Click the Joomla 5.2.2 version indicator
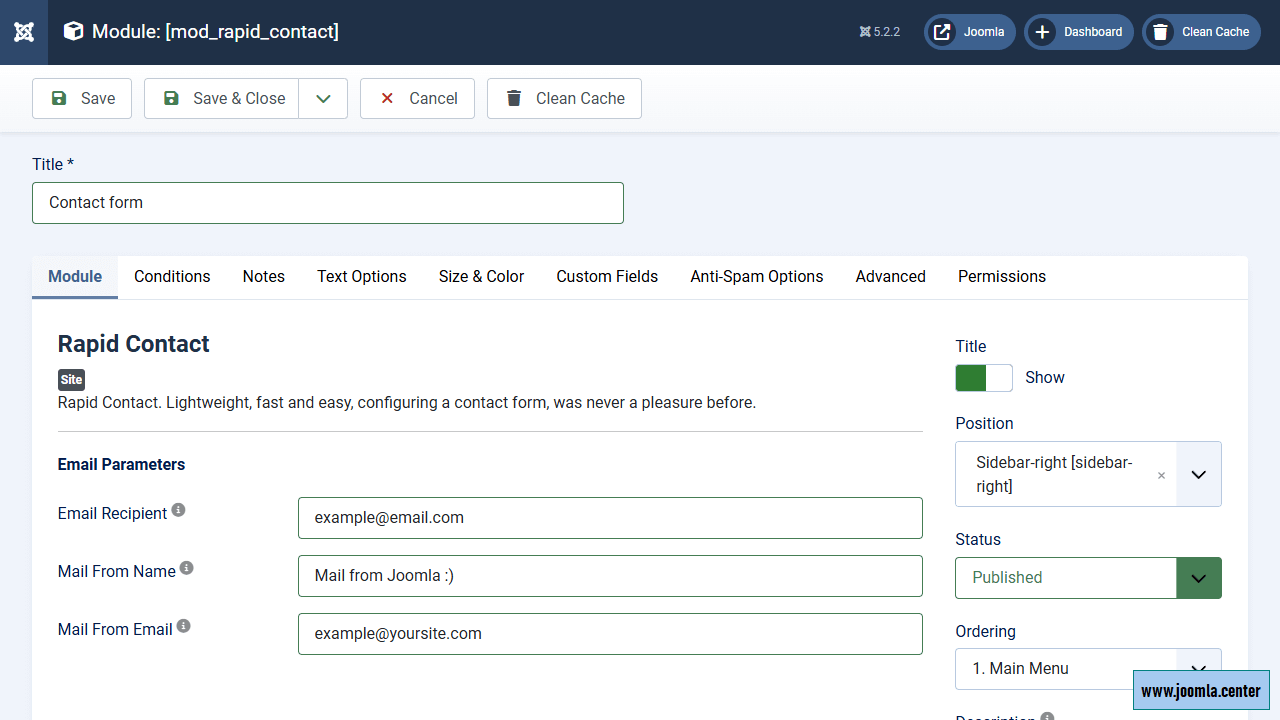Screen dimensions: 1280x720 [880, 32]
